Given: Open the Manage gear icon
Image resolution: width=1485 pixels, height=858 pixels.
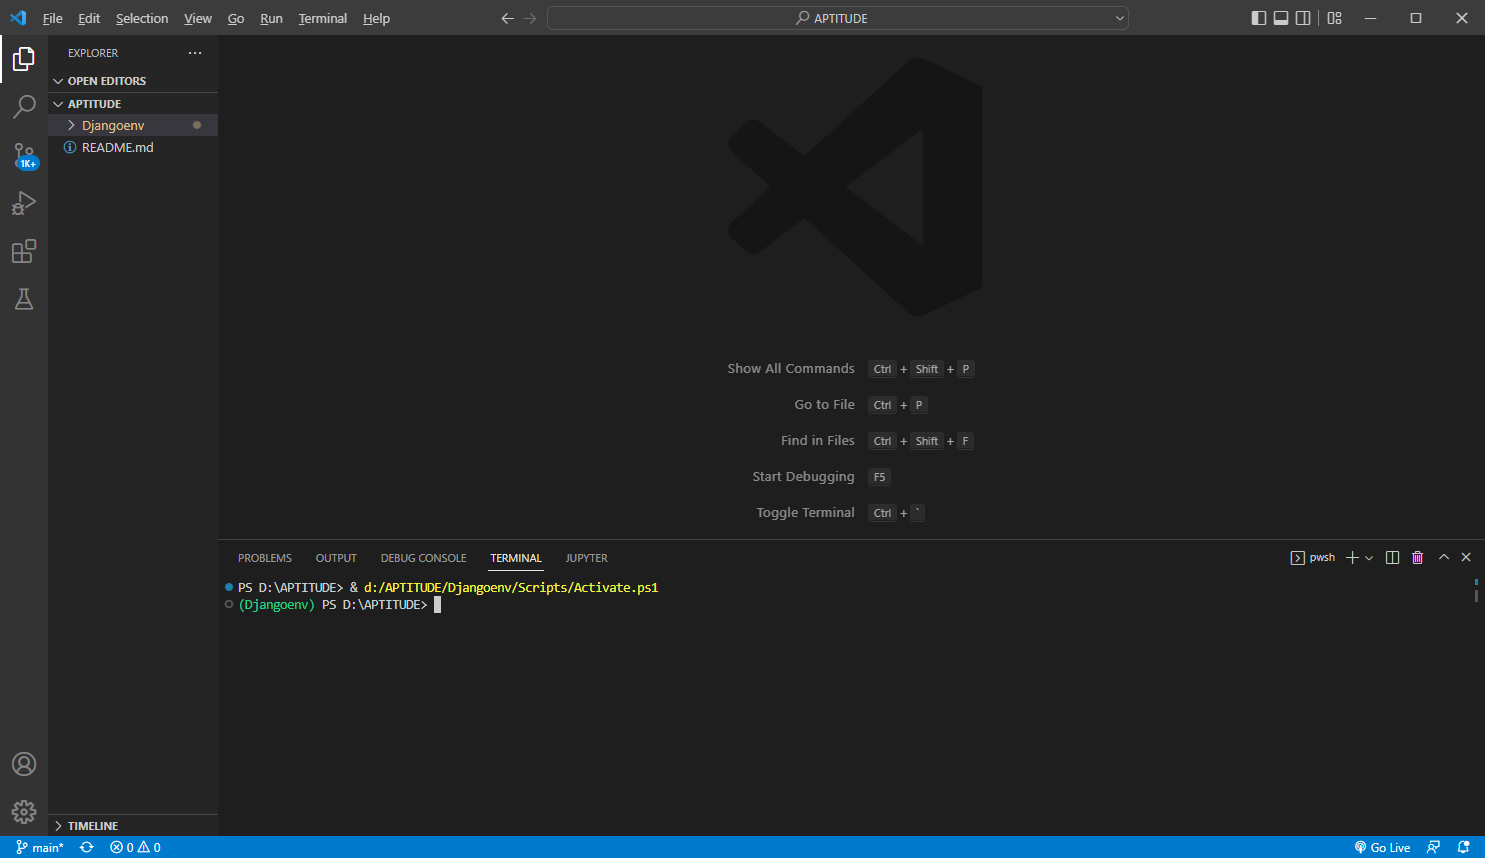Looking at the screenshot, I should point(24,812).
